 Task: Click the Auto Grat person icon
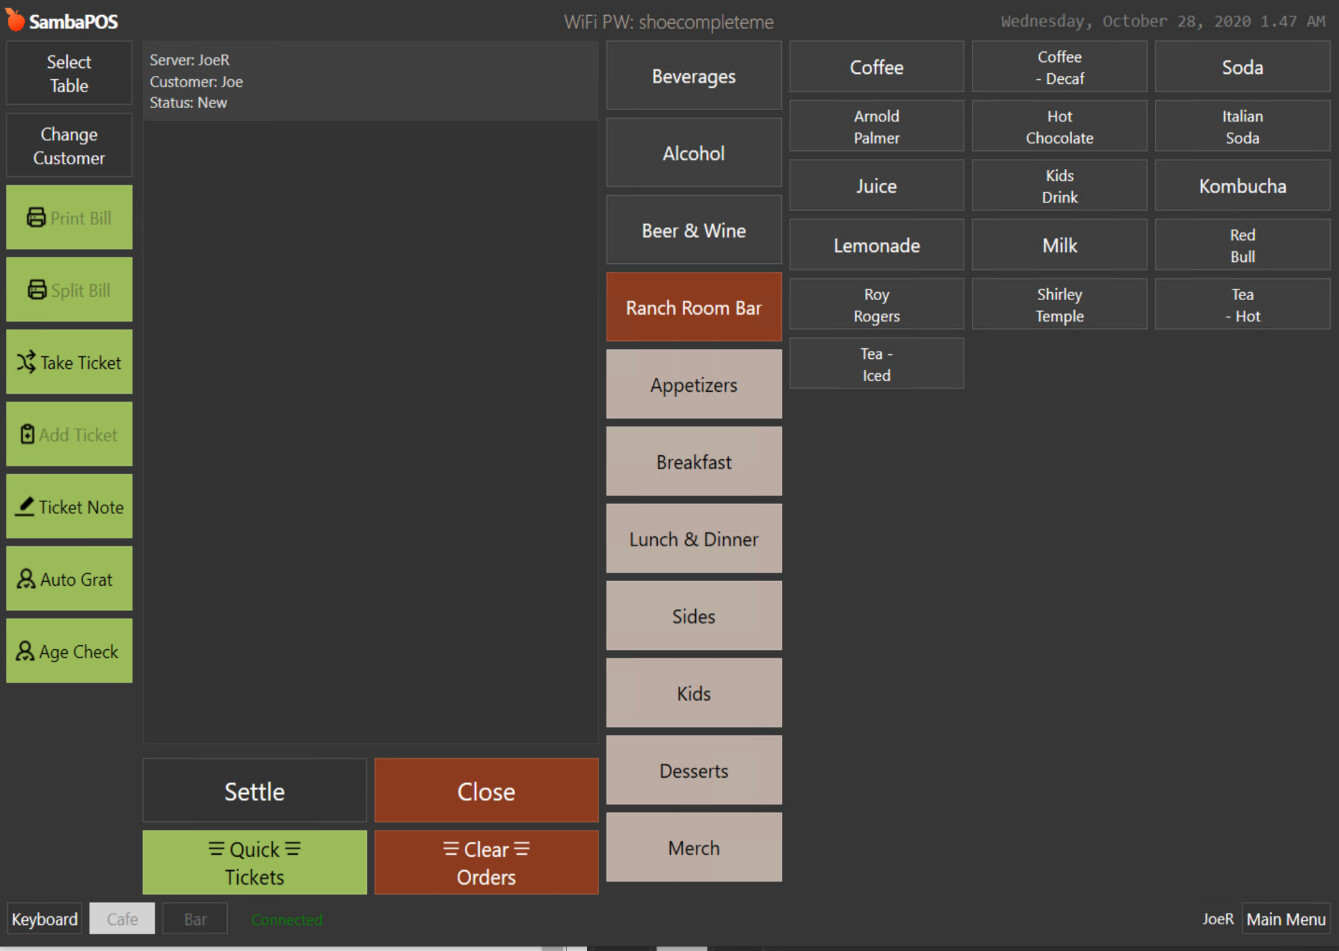(x=25, y=578)
